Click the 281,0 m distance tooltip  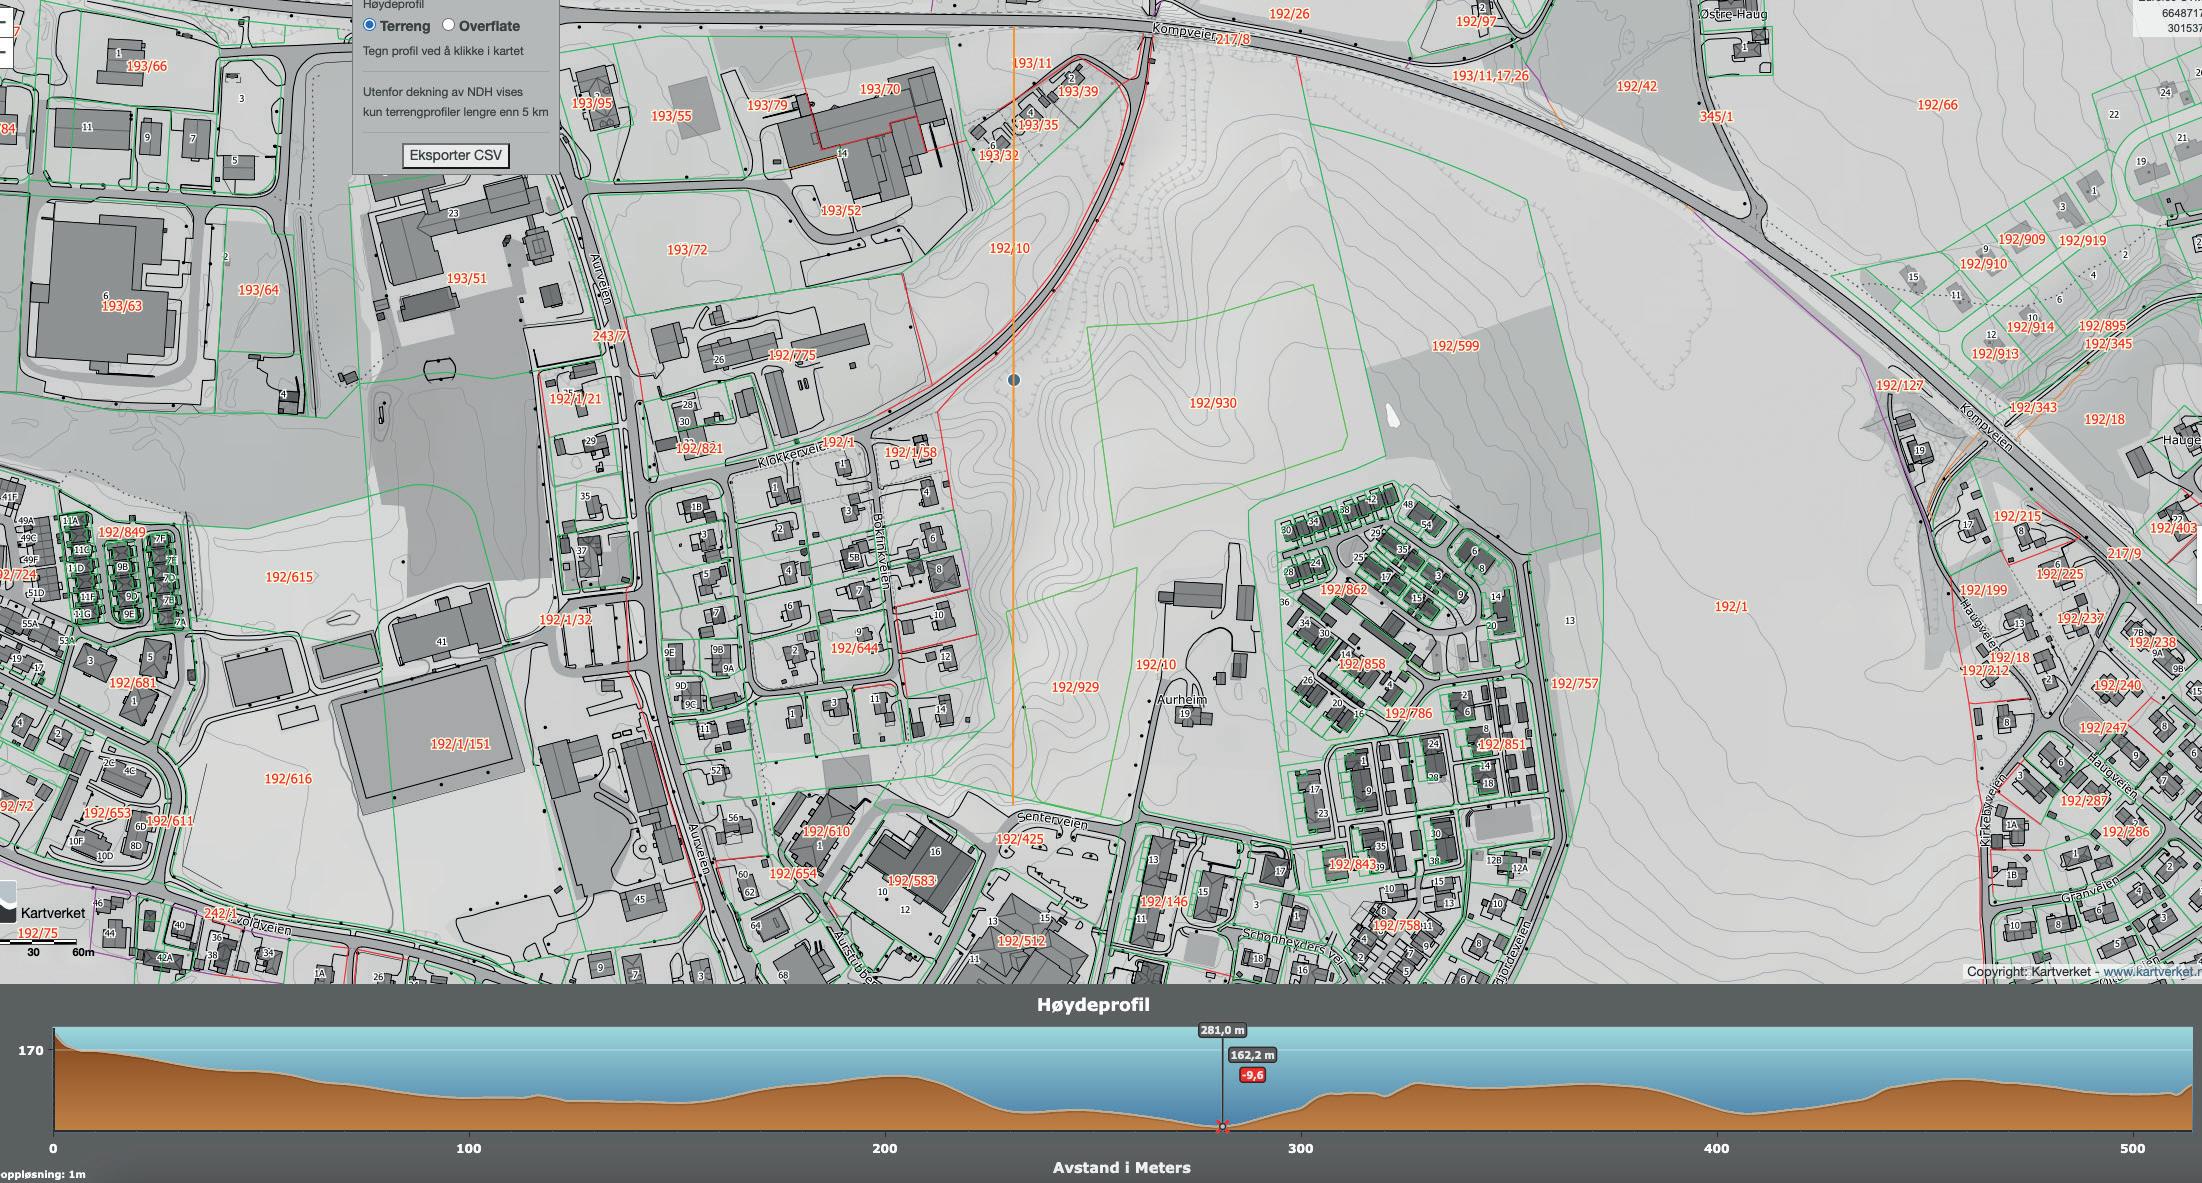(x=1222, y=1030)
